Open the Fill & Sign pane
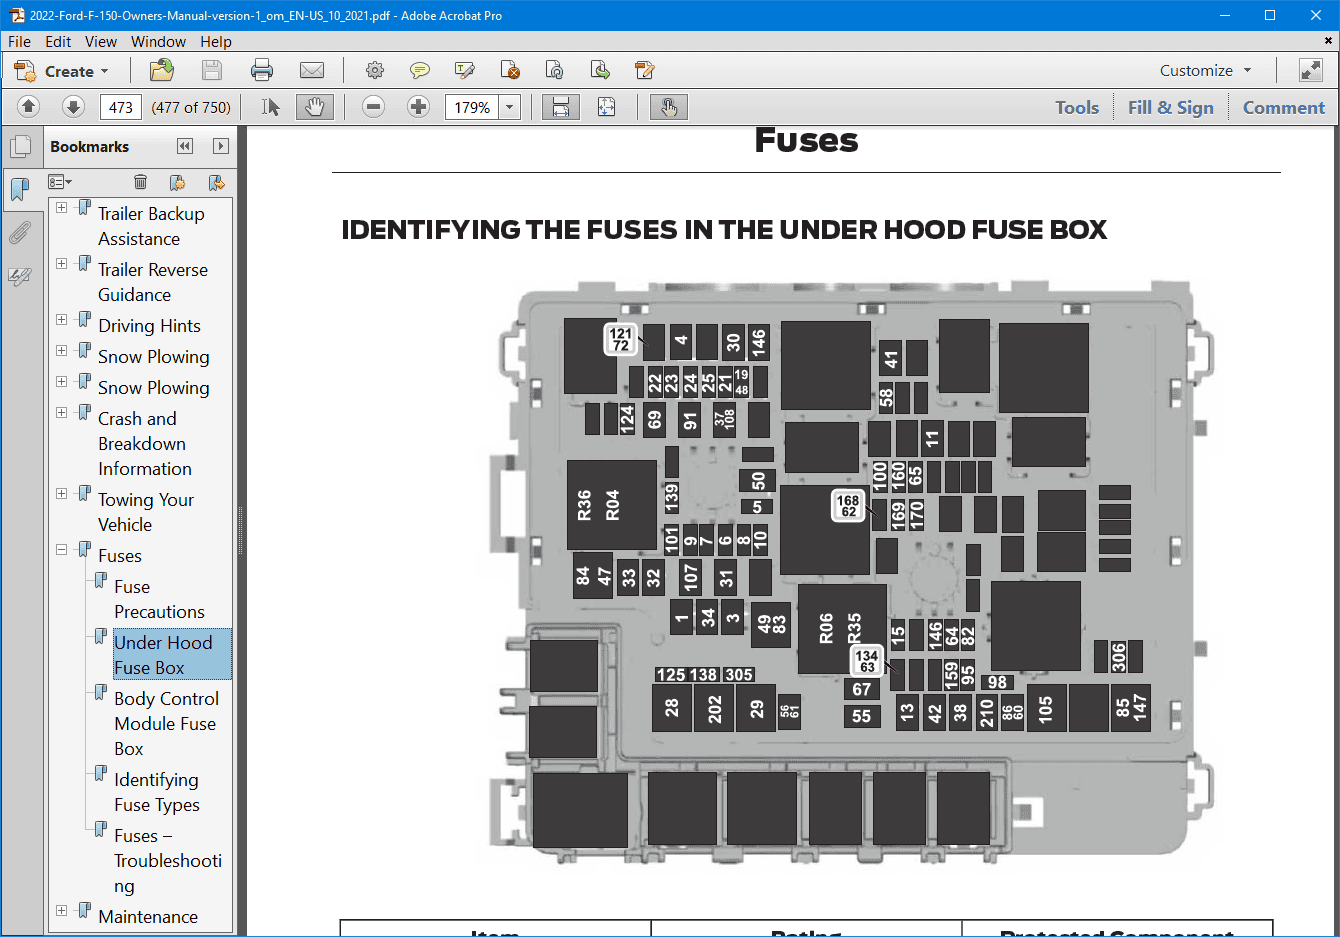The height and width of the screenshot is (937, 1340). pyautogui.click(x=1170, y=107)
